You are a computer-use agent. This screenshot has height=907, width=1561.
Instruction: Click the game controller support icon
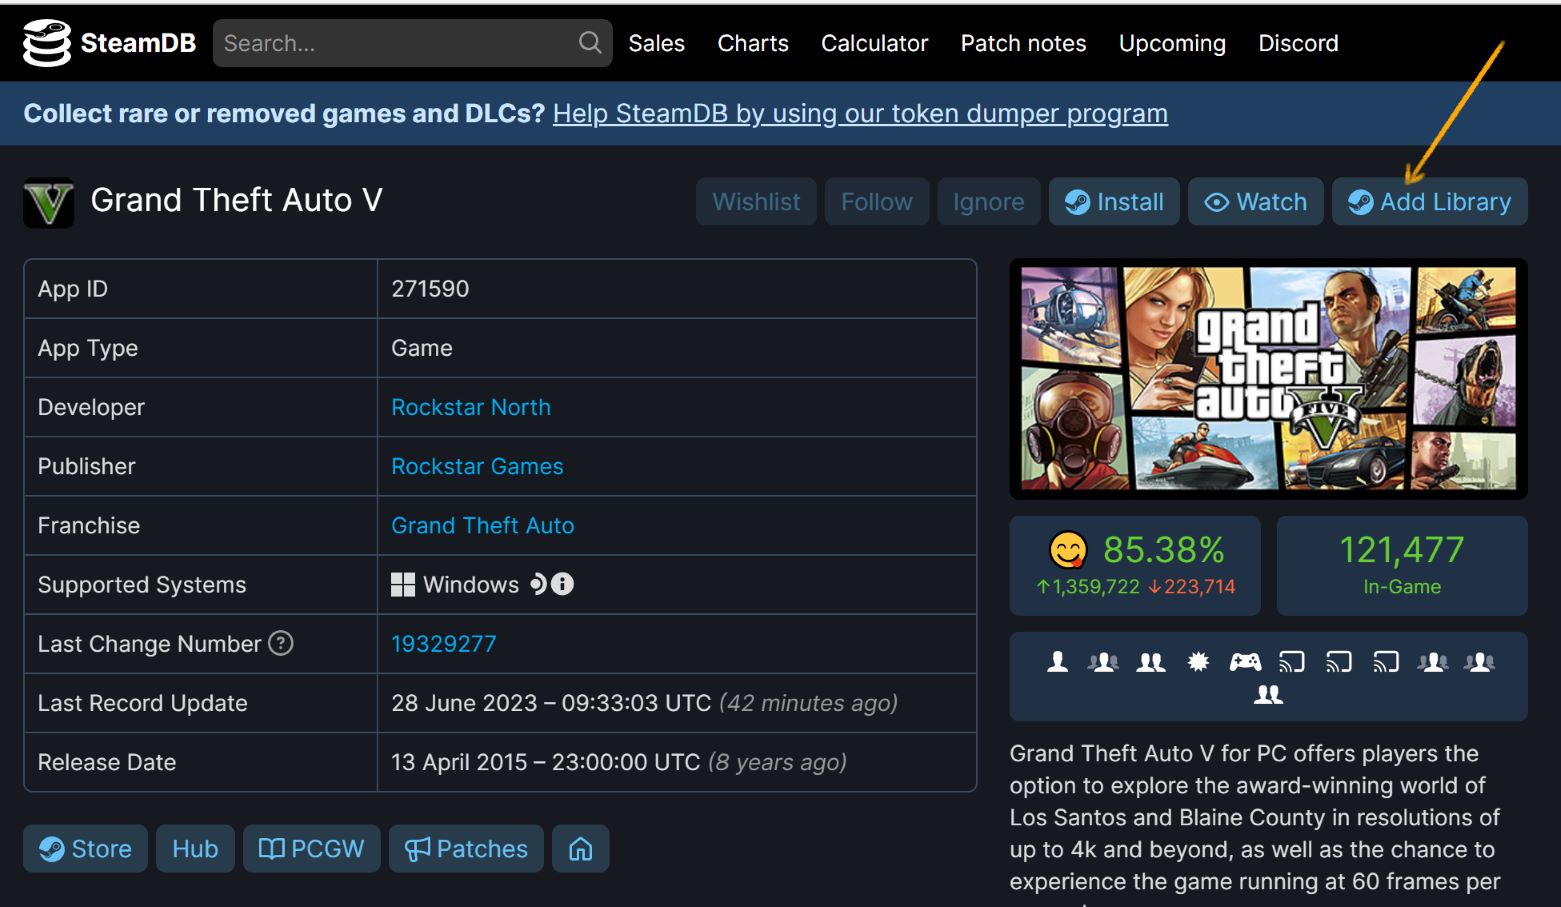[x=1244, y=662]
